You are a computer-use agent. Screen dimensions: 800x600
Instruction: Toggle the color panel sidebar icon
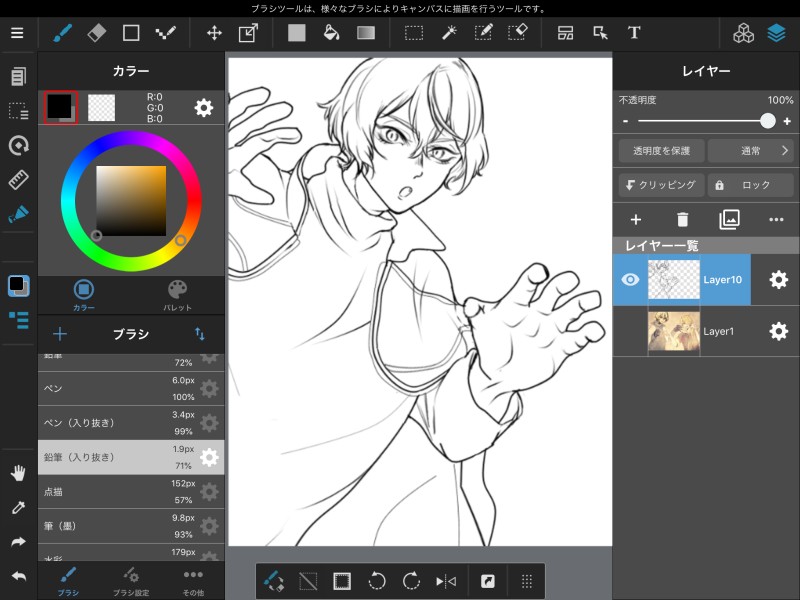point(18,285)
